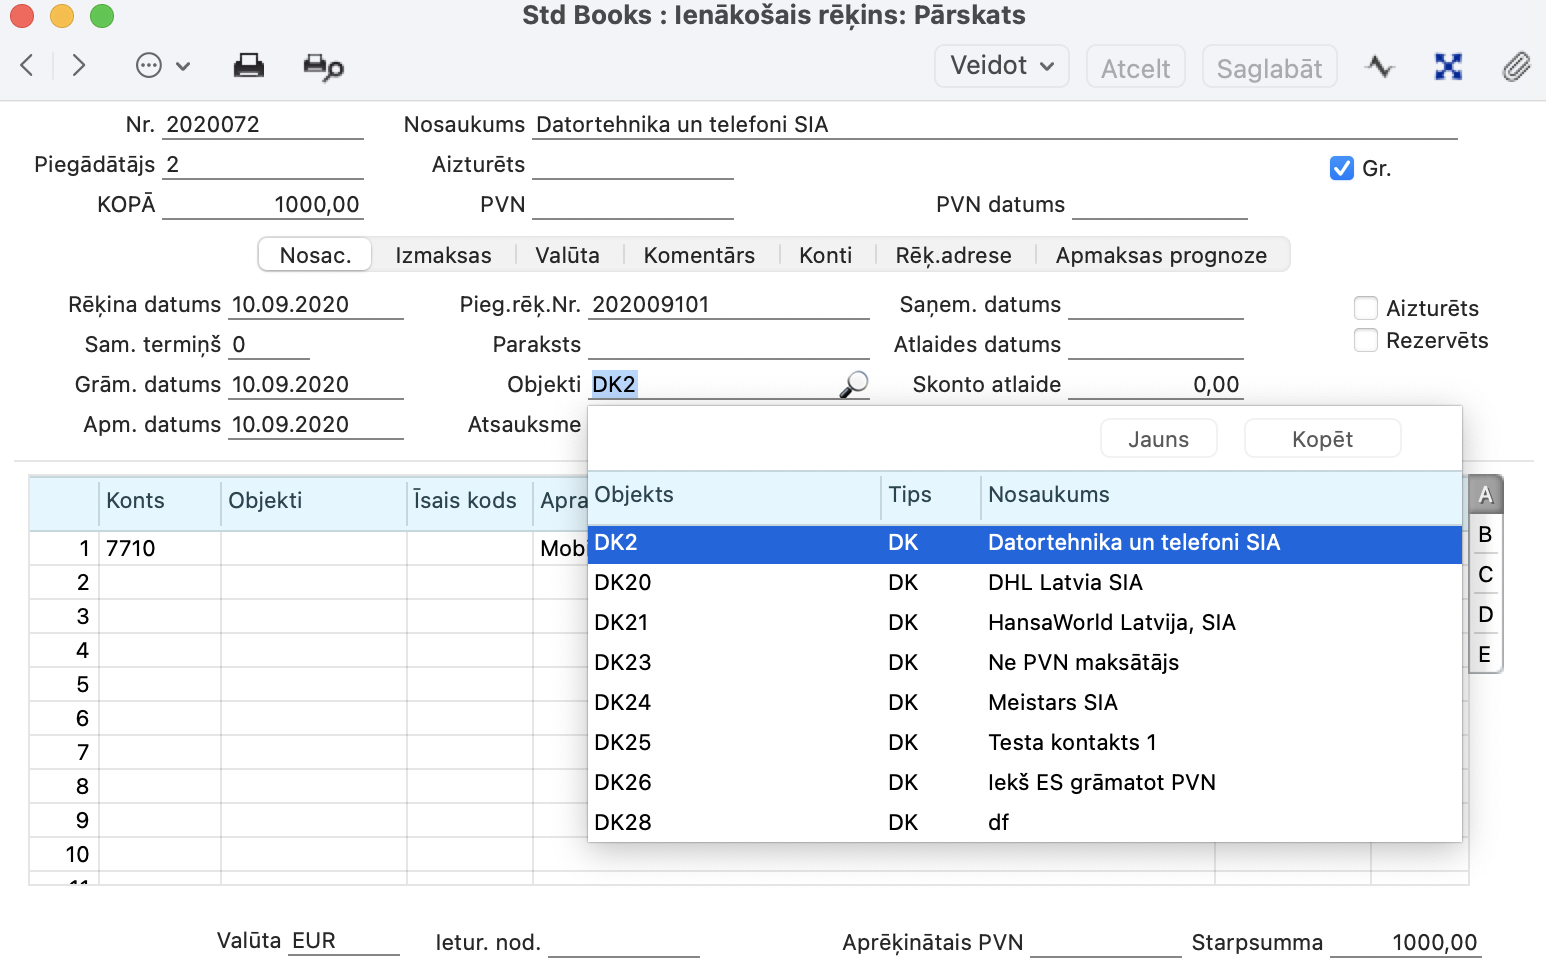Select row tab B beside the table
The width and height of the screenshot is (1546, 966).
click(x=1485, y=535)
